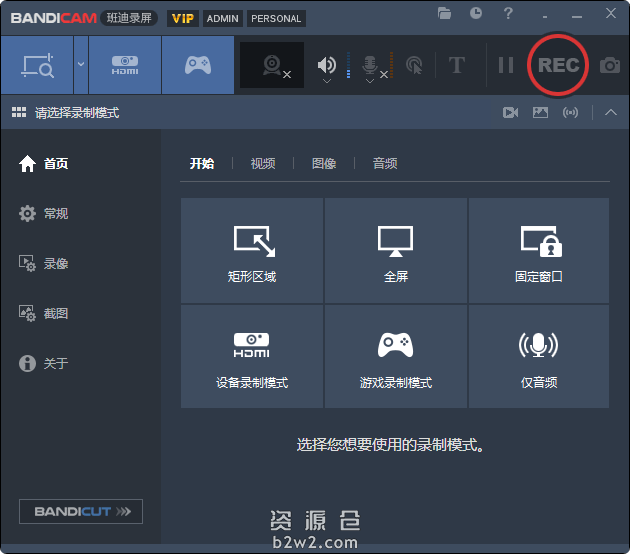Select HDMI device recording mode in toolbar
630x554 pixels.
(125, 65)
